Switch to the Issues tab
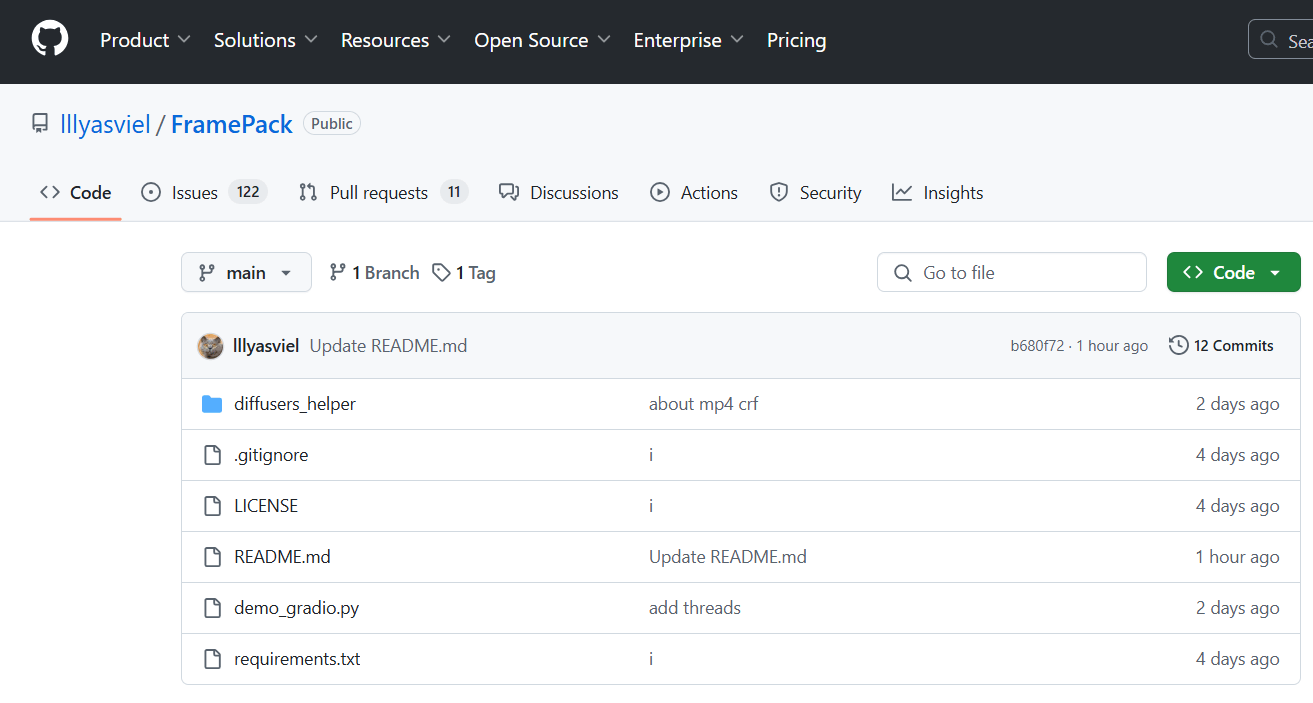The image size is (1313, 703). point(204,193)
